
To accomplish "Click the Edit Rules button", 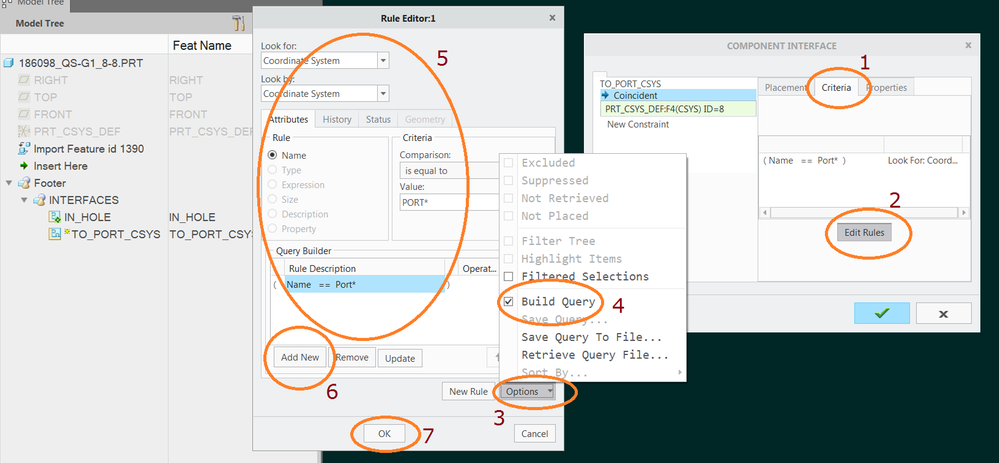I will click(868, 233).
